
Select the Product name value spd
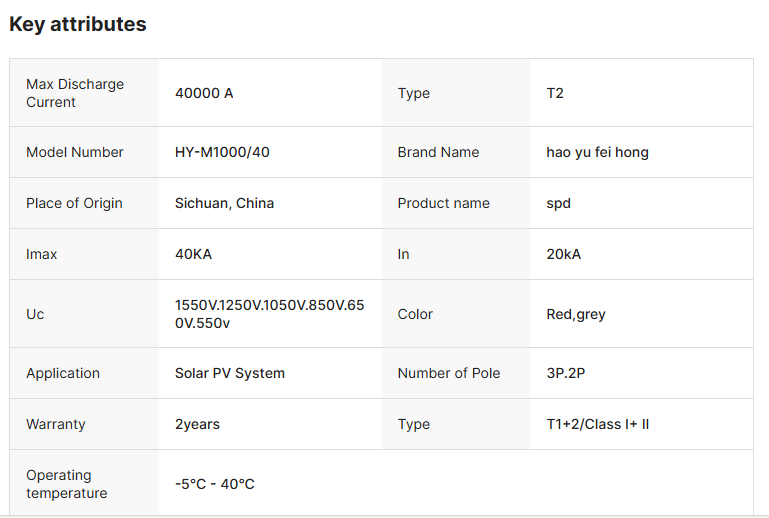[559, 203]
